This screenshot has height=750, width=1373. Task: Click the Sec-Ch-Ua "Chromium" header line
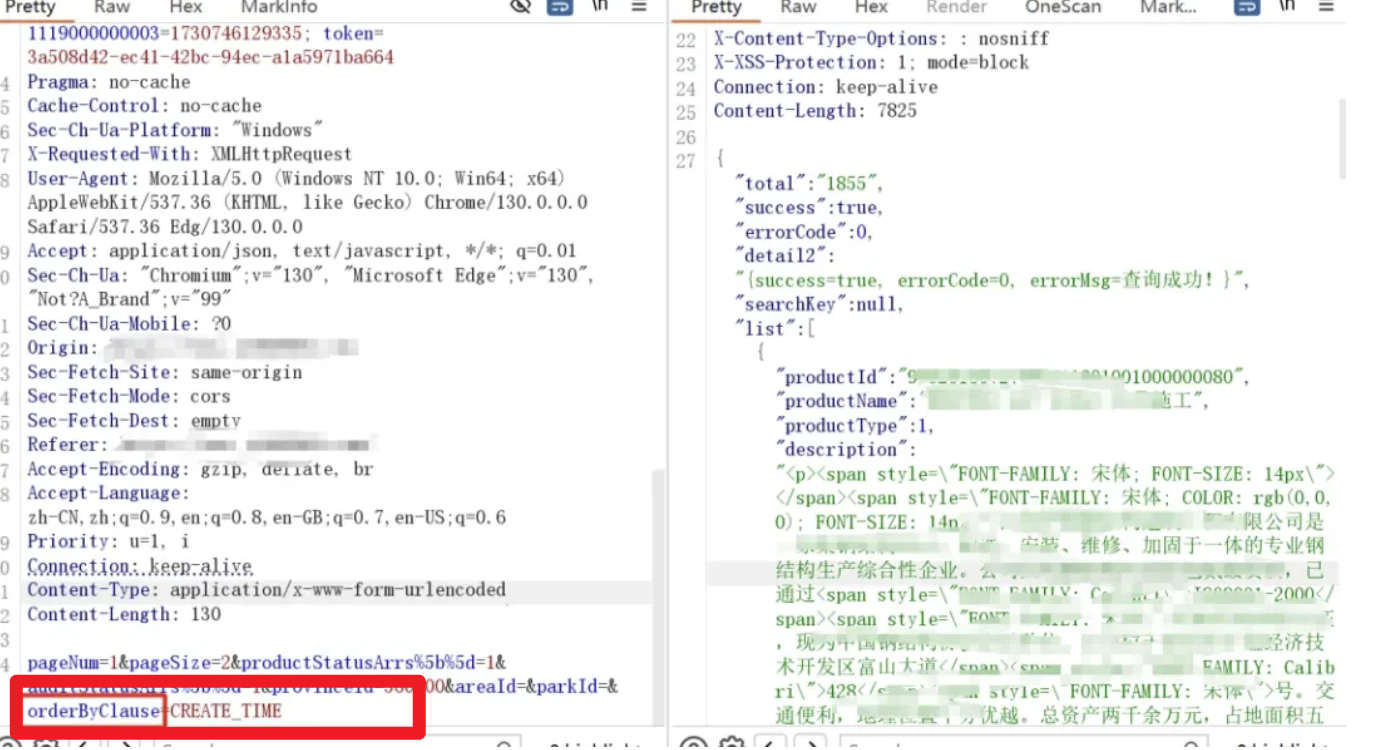310,275
